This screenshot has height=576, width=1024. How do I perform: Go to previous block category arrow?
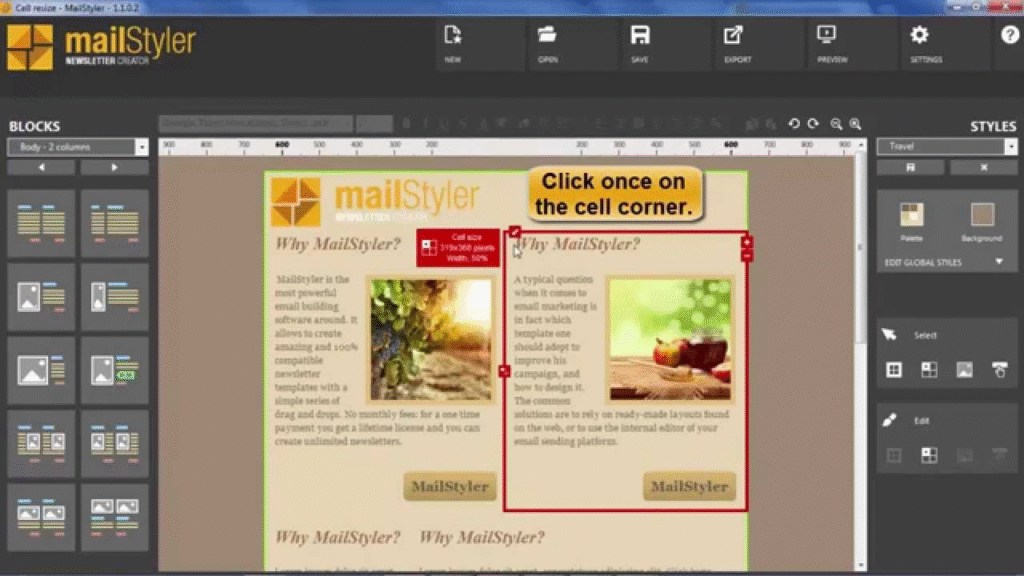point(42,167)
